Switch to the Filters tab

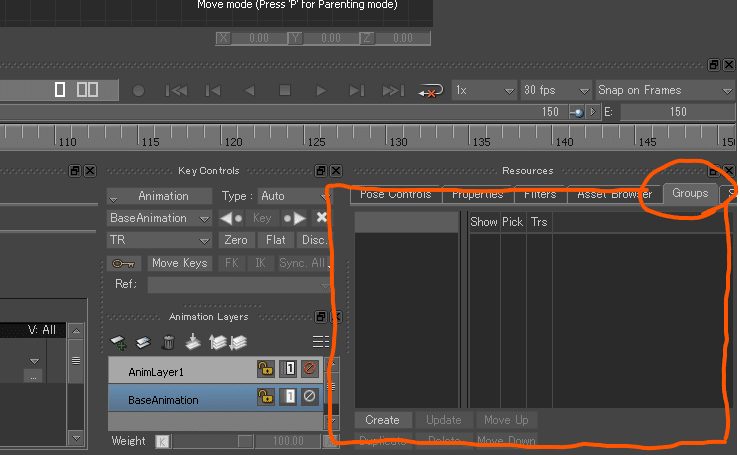point(540,194)
